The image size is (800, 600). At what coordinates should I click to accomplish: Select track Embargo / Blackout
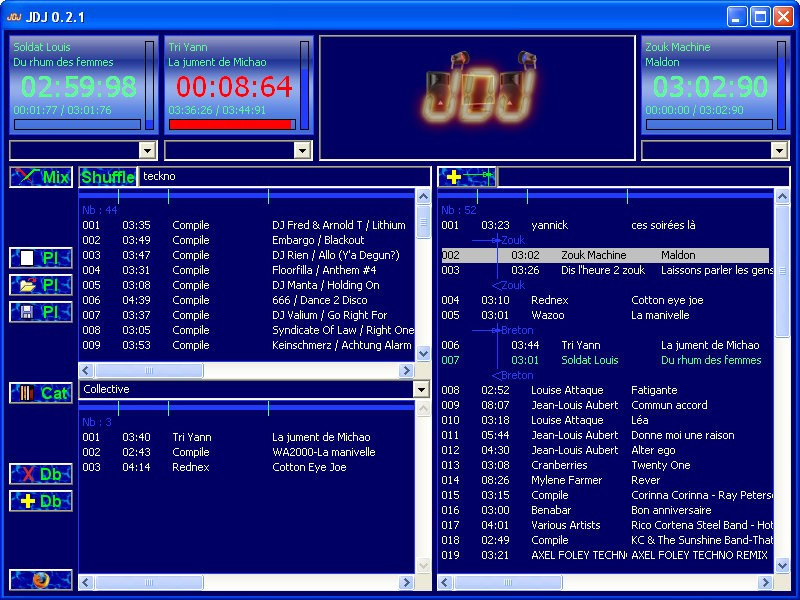pyautogui.click(x=247, y=240)
